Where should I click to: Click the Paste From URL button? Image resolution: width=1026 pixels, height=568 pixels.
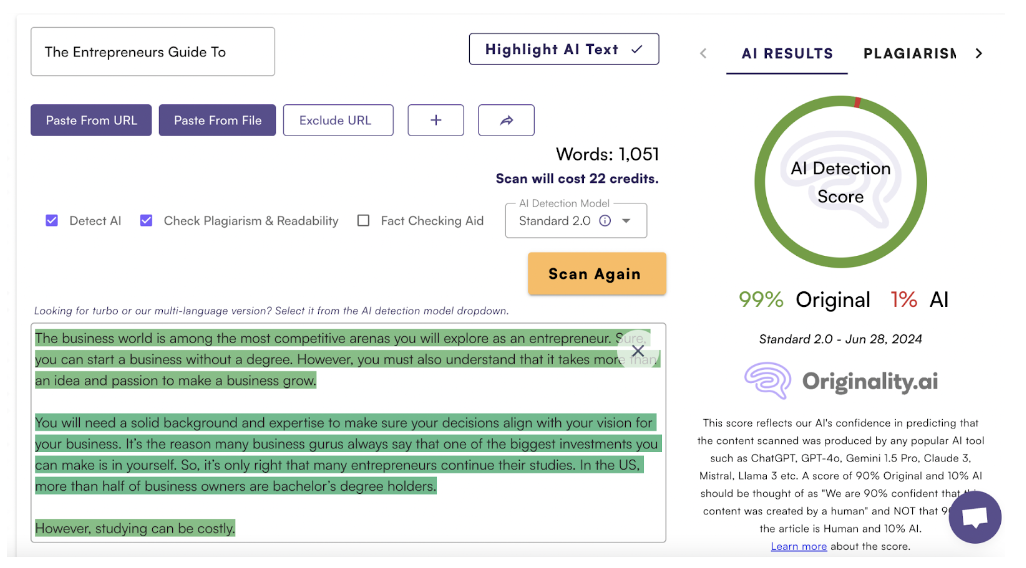(x=91, y=120)
